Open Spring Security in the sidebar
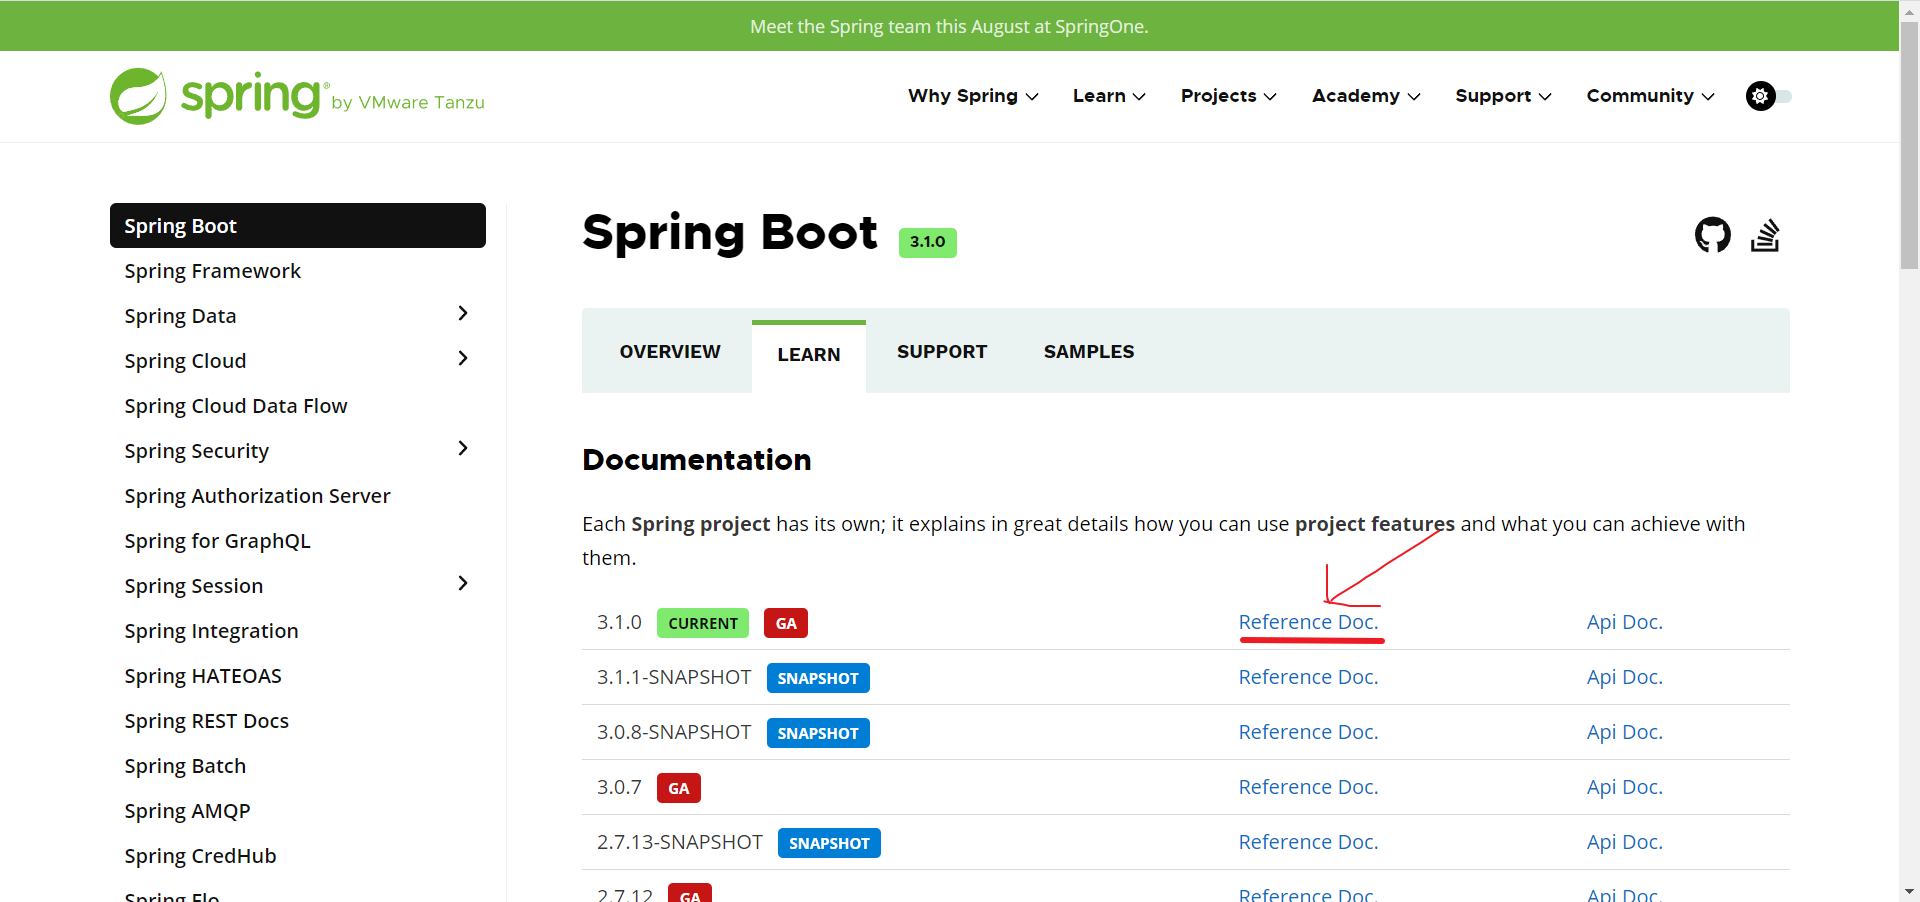1920x902 pixels. pyautogui.click(x=196, y=451)
